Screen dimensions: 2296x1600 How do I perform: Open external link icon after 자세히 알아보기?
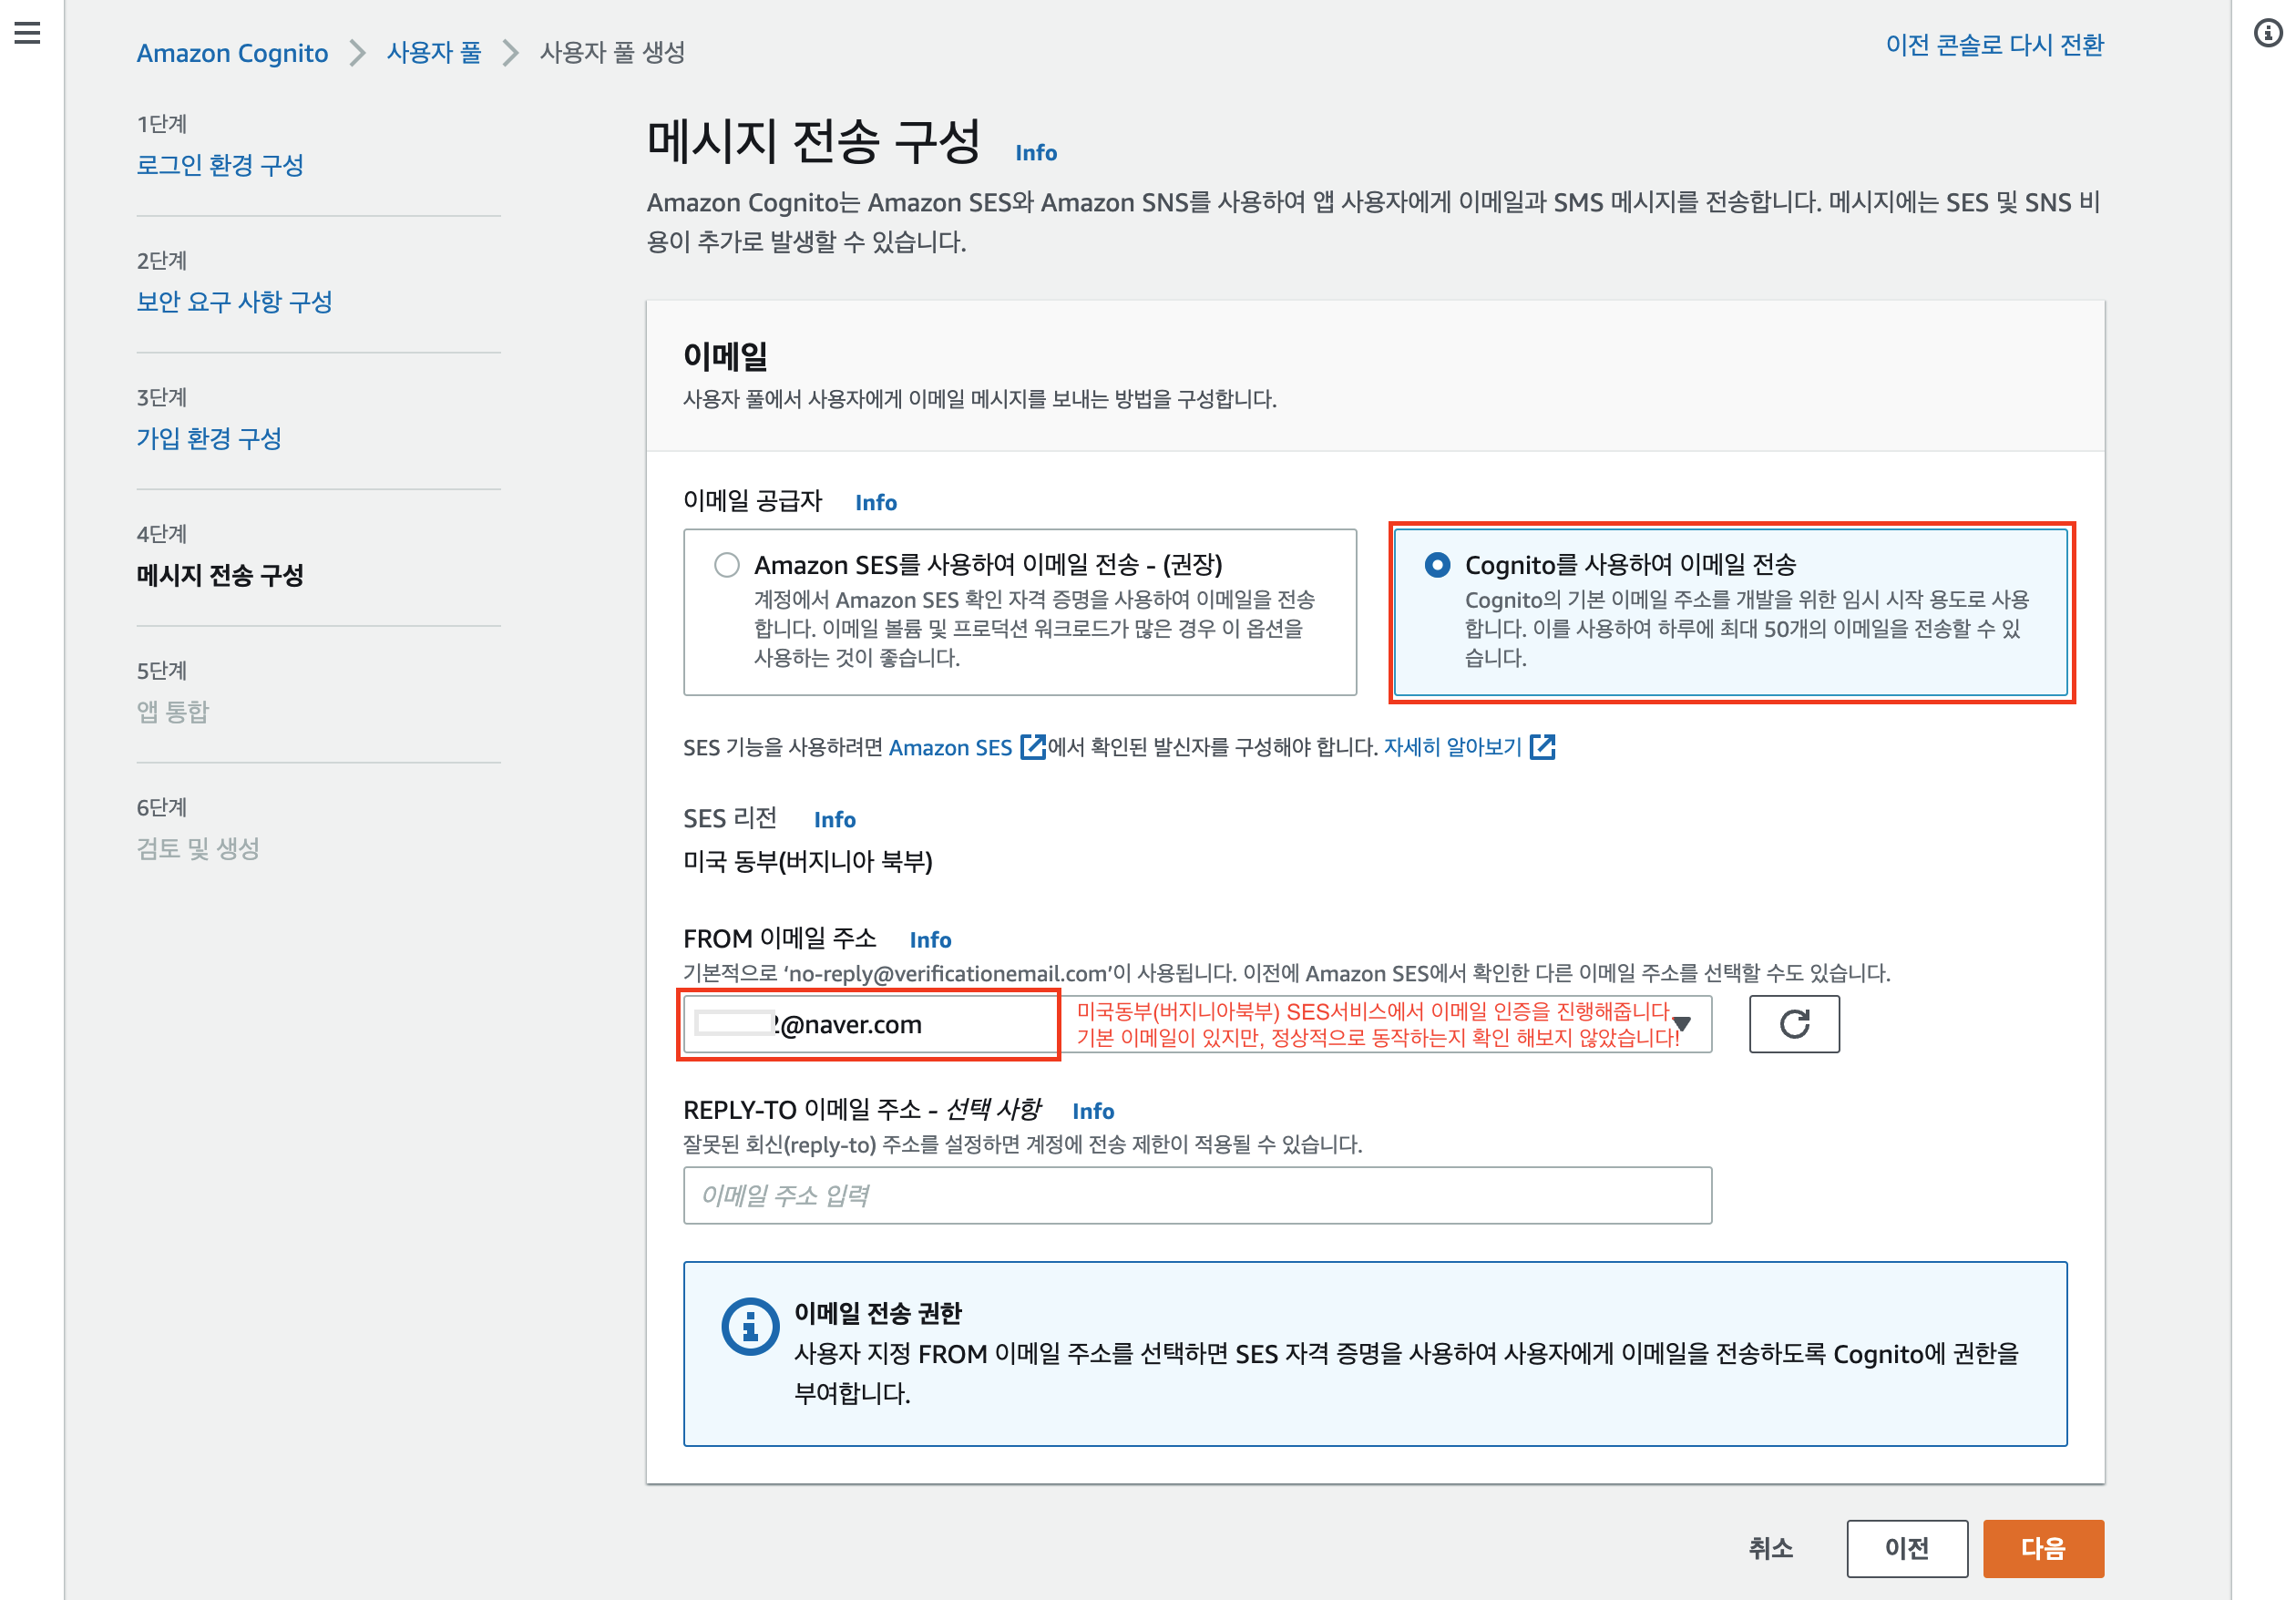coord(1542,747)
